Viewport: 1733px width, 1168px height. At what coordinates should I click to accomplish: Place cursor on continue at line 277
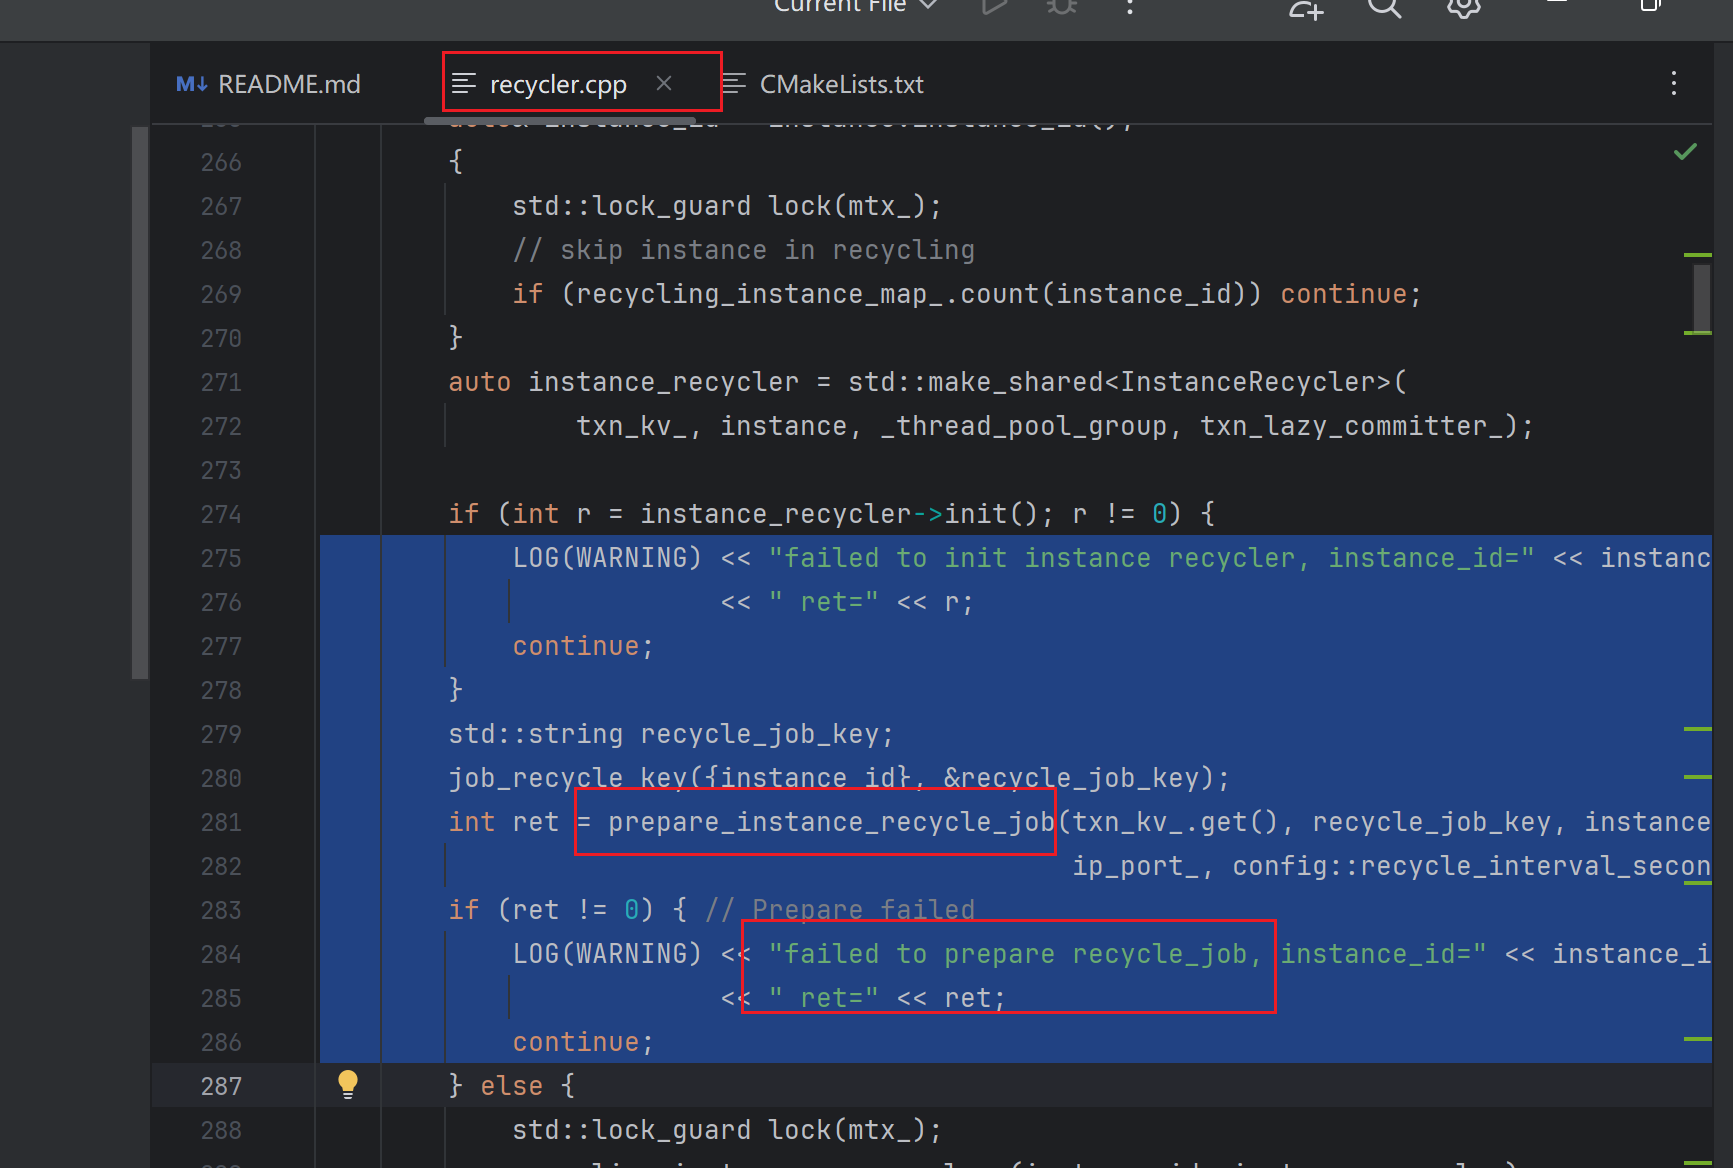pos(575,646)
